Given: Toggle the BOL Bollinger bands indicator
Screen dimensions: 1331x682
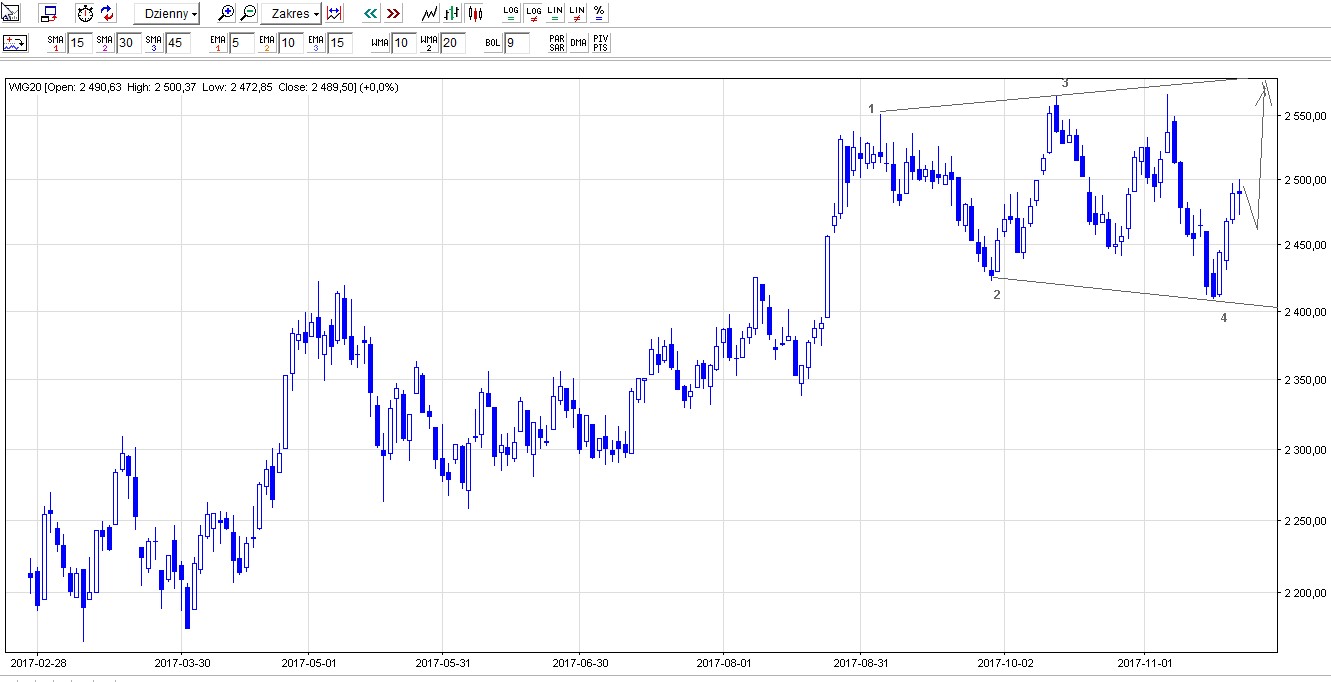Looking at the screenshot, I should pos(492,43).
